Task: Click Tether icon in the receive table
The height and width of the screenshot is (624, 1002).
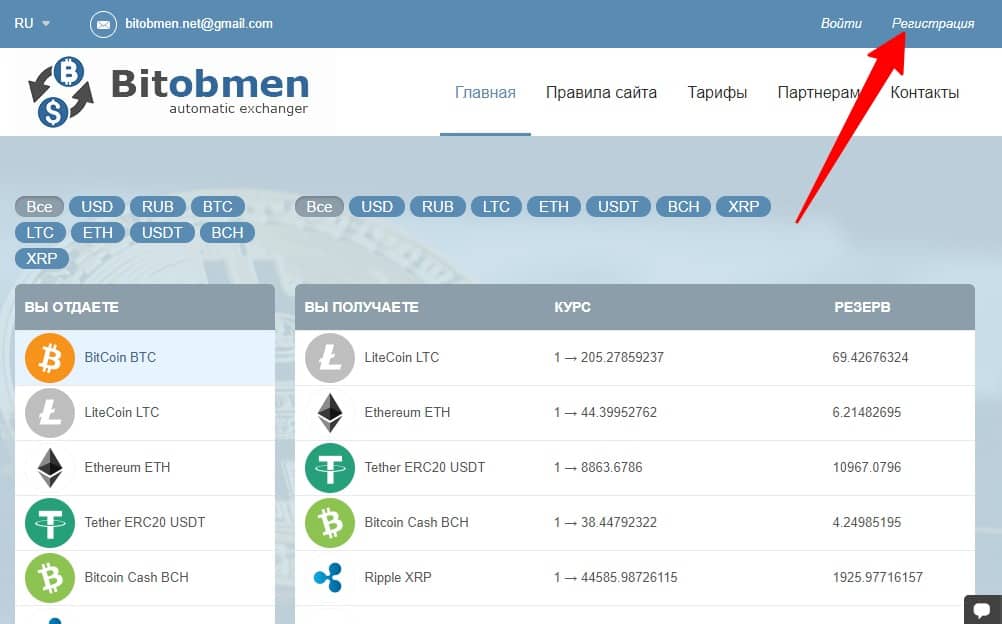Action: click(330, 467)
